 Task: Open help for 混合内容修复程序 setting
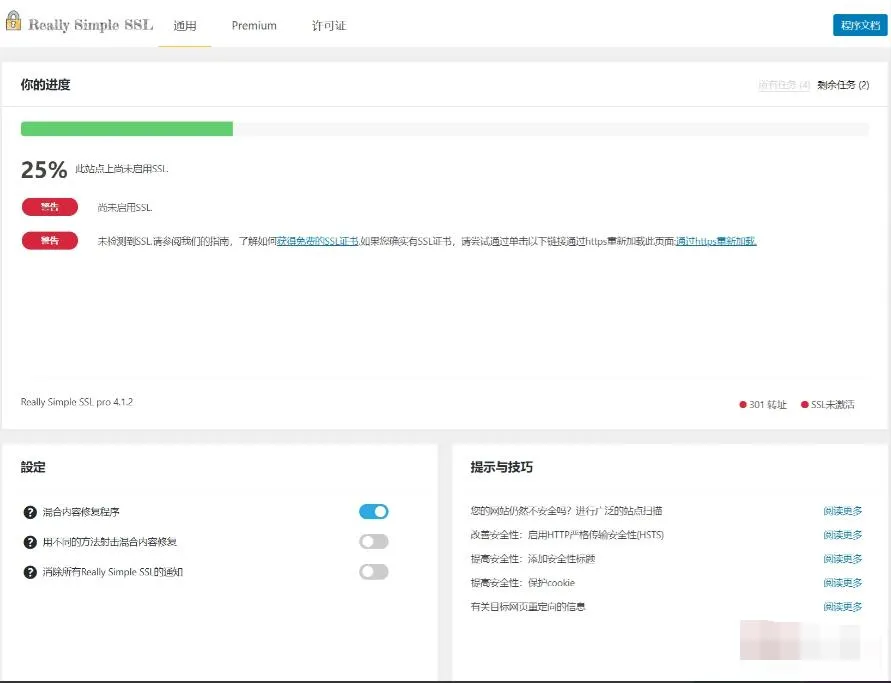(30, 512)
